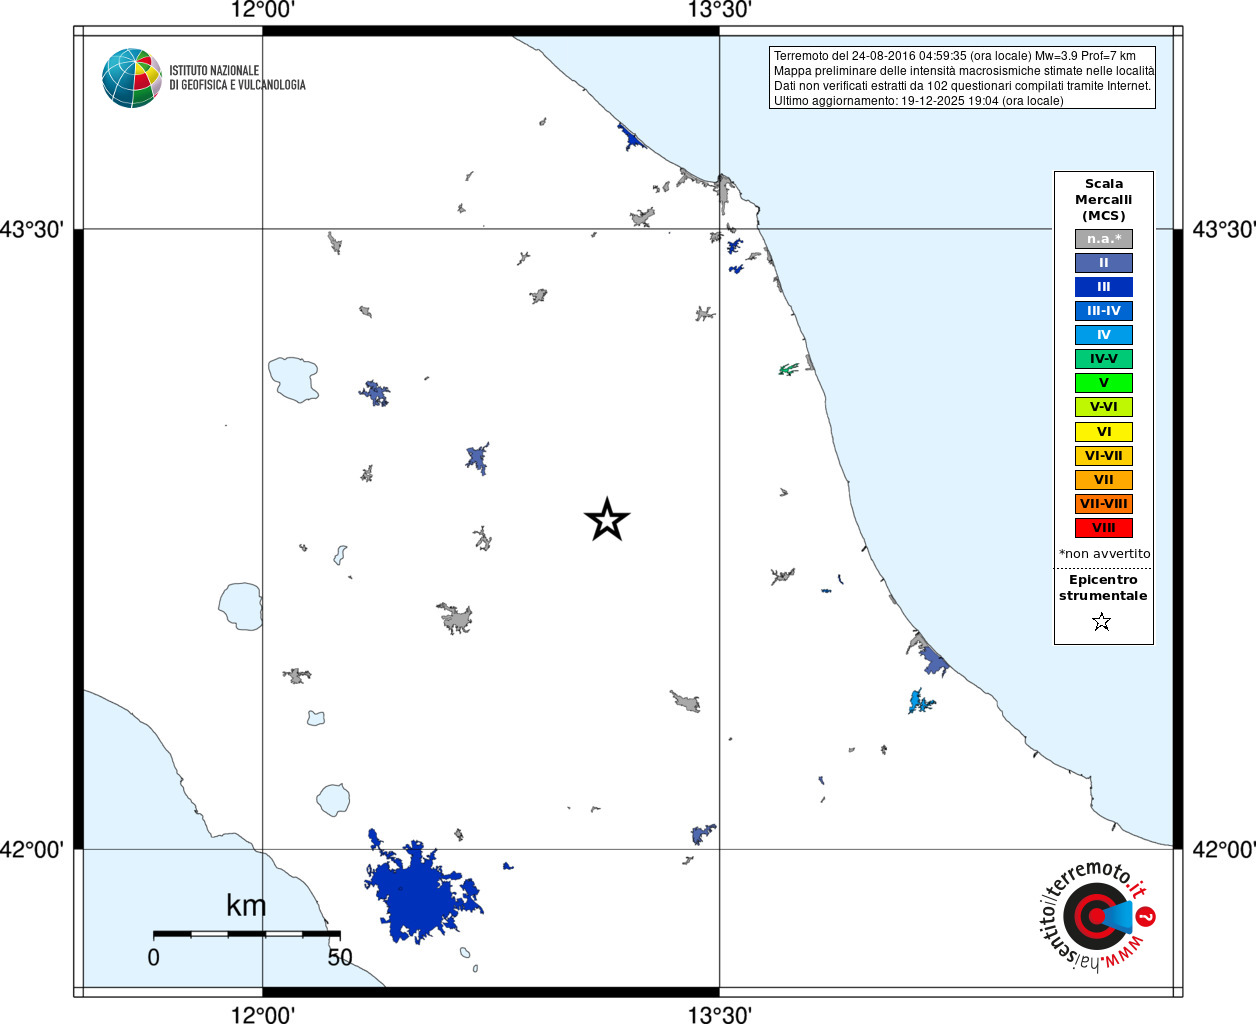Click the scale bar '0' label
Screen dimensions: 1256x1024
[153, 957]
